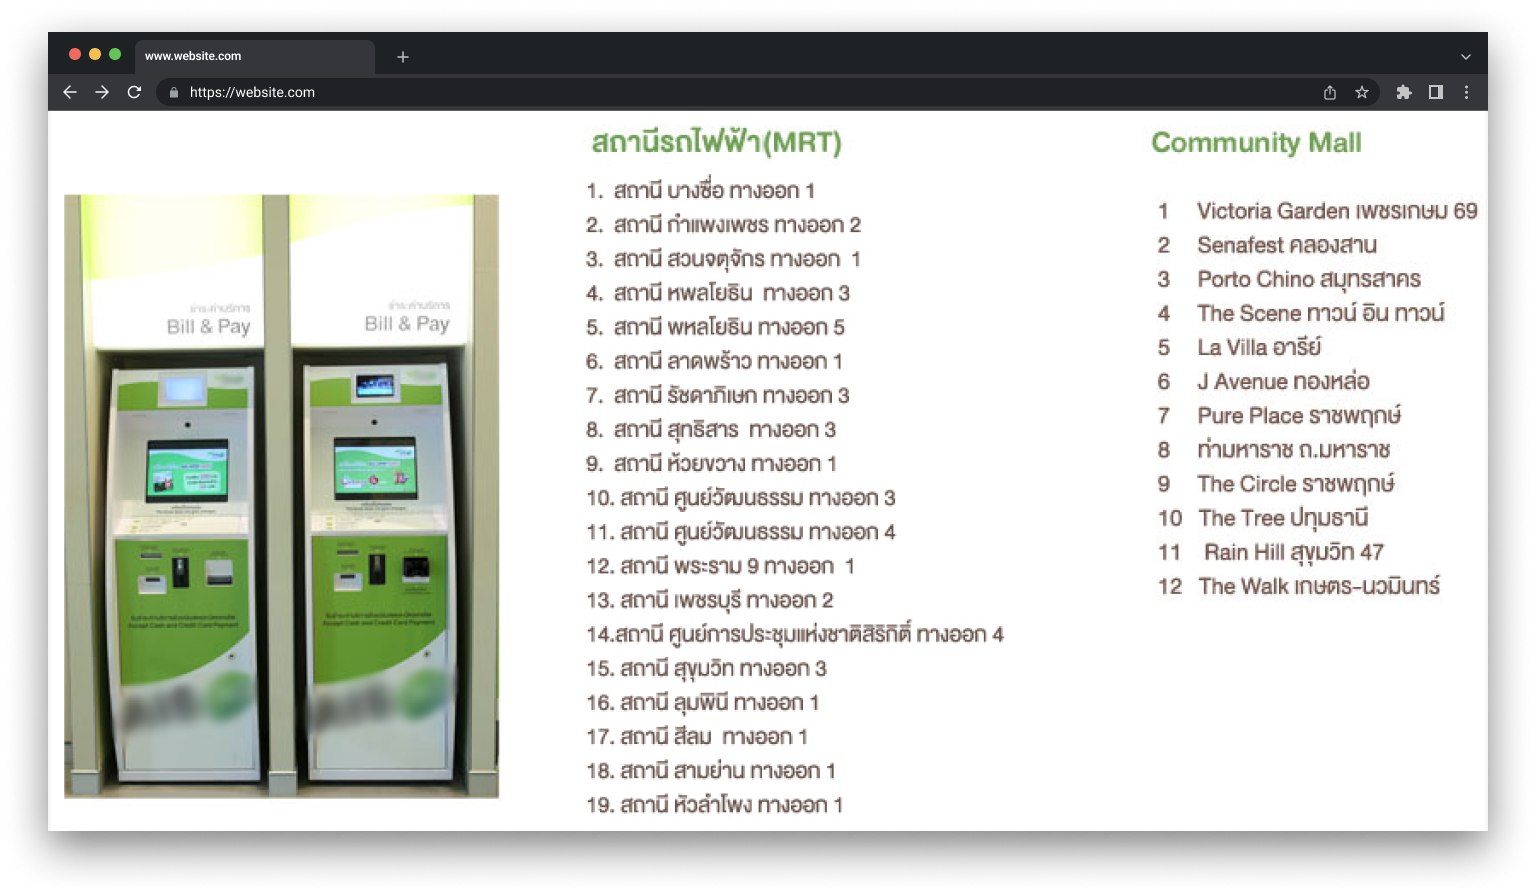This screenshot has width=1536, height=895.
Task: Click 'The Walk เกษตร-นวมินทร์' entry
Action: coord(1319,586)
